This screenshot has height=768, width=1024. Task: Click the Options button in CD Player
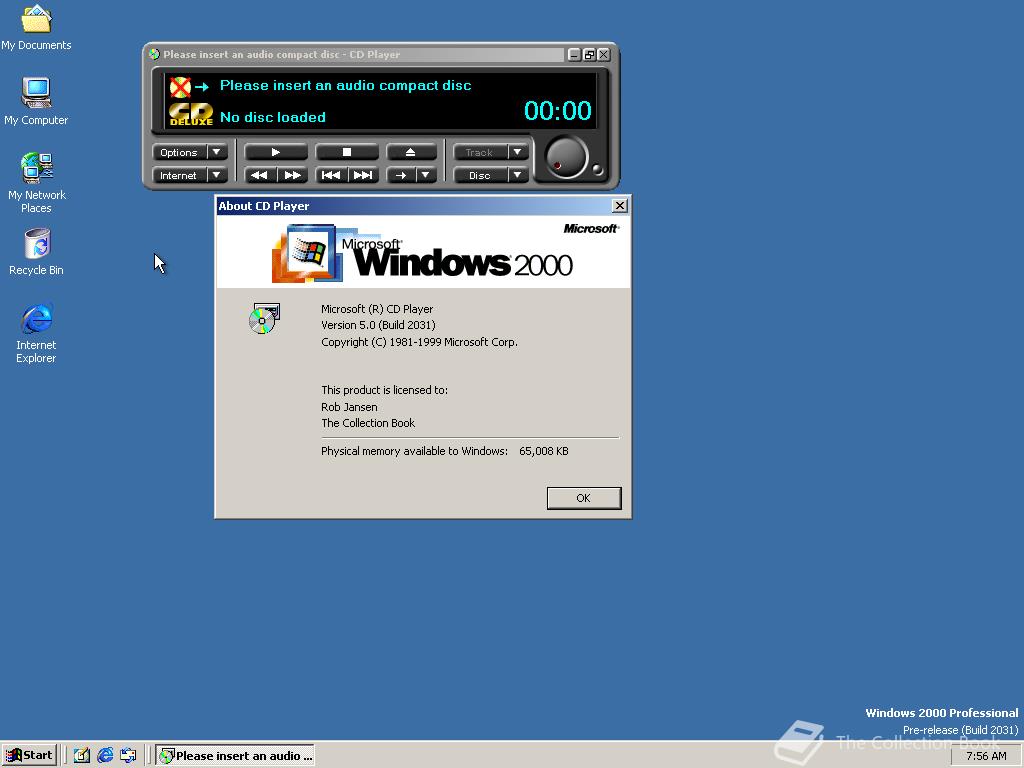click(x=179, y=152)
